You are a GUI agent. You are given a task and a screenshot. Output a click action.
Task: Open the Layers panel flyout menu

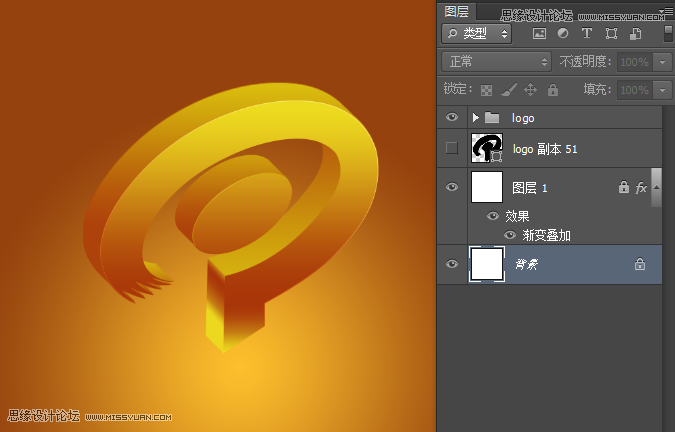click(x=667, y=11)
